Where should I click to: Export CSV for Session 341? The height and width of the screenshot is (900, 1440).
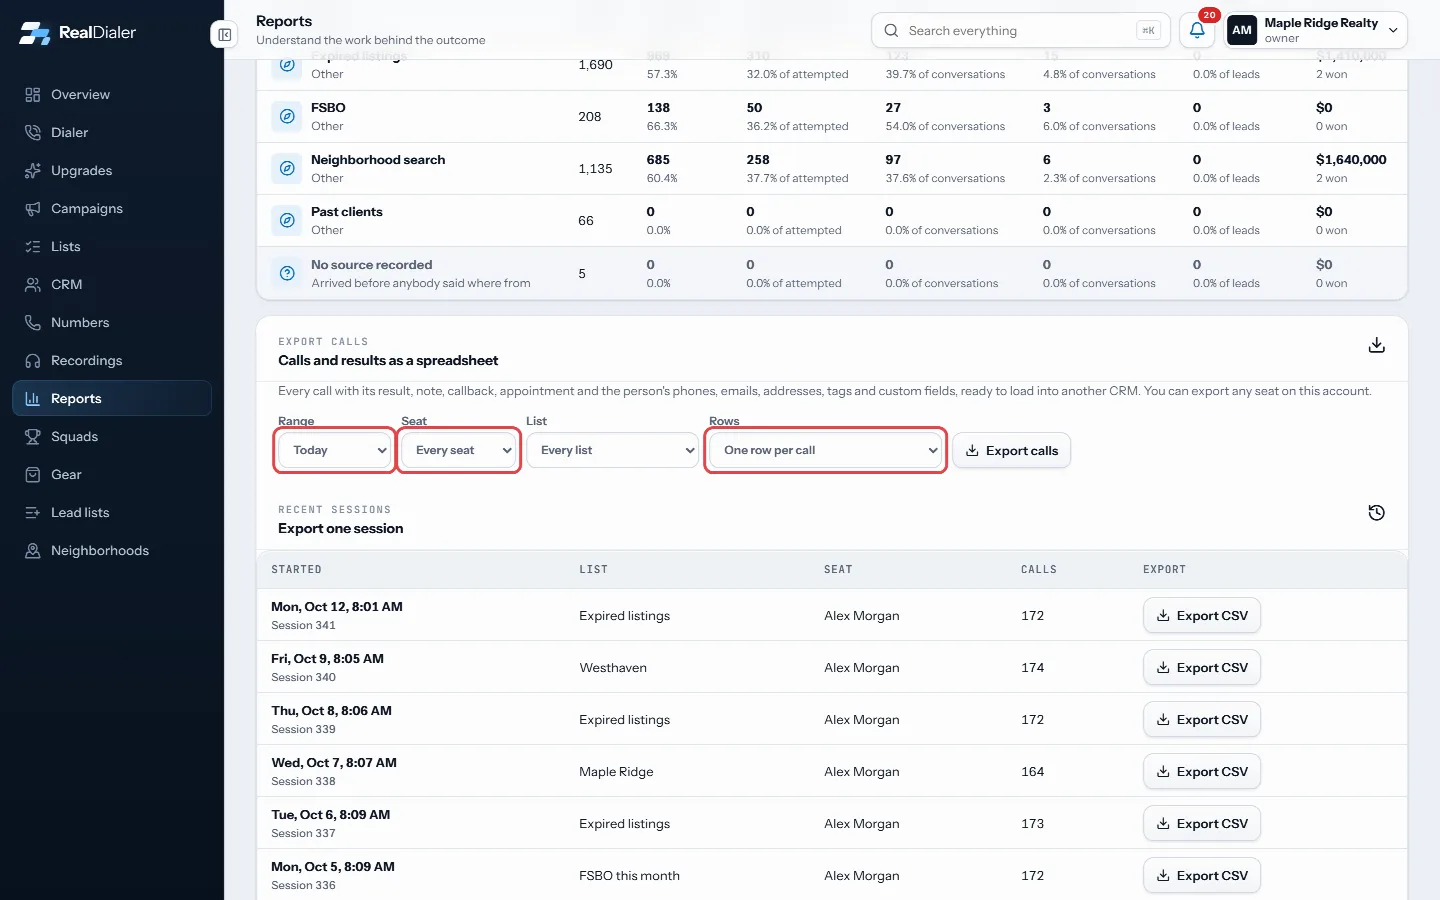point(1202,616)
